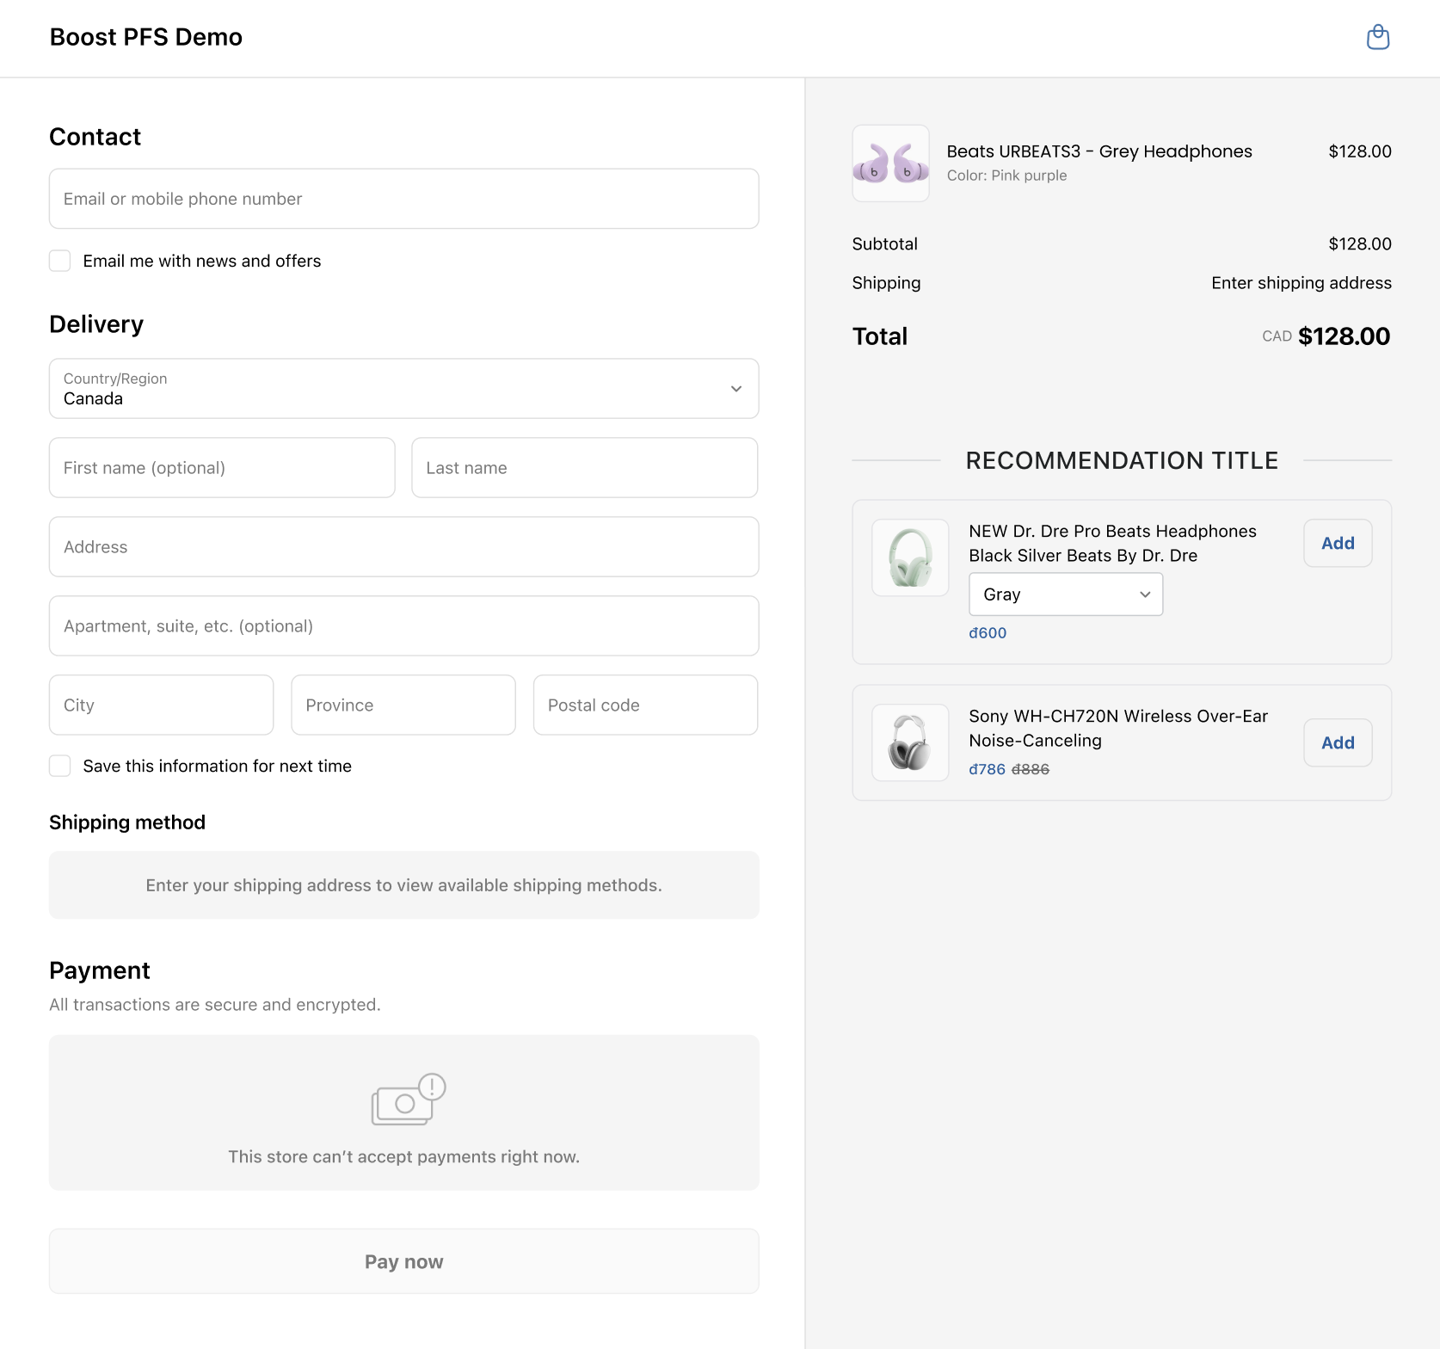Click the Apartment, suite, etc. field
Image resolution: width=1440 pixels, height=1349 pixels.
coord(404,626)
